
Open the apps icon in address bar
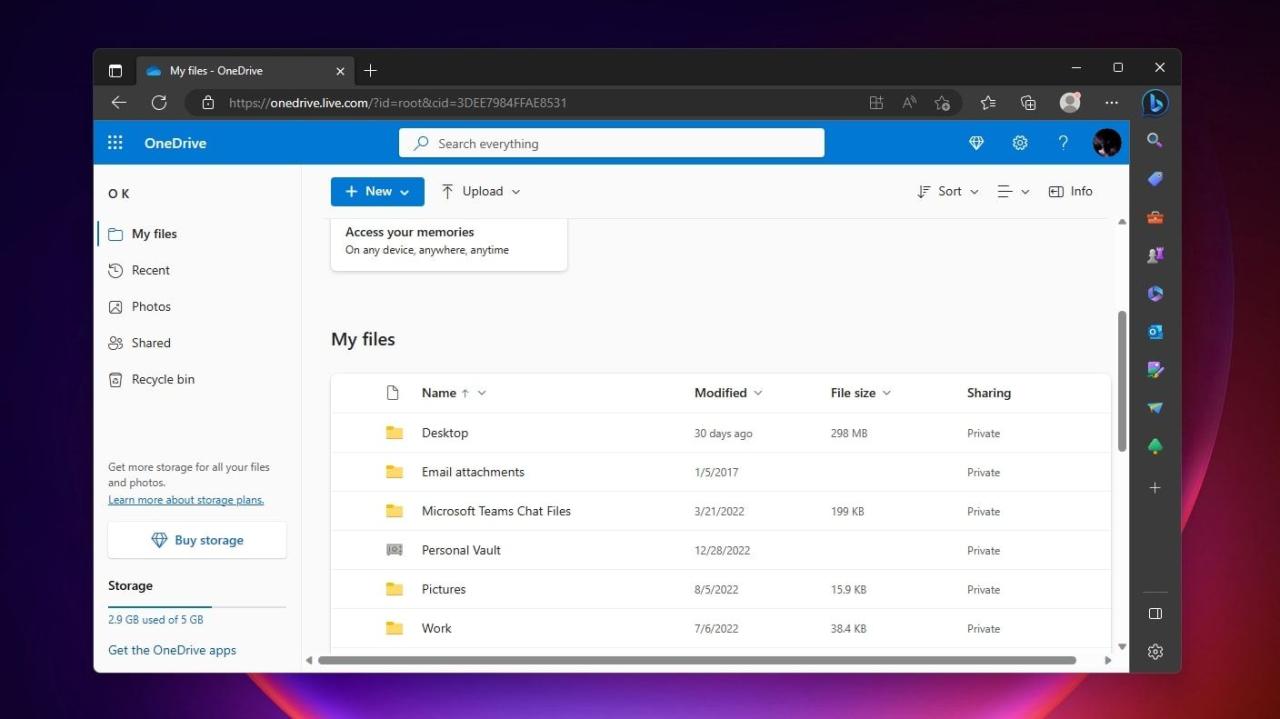point(876,102)
